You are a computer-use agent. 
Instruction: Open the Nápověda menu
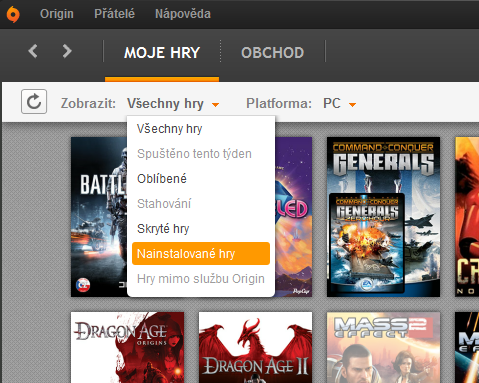point(183,14)
